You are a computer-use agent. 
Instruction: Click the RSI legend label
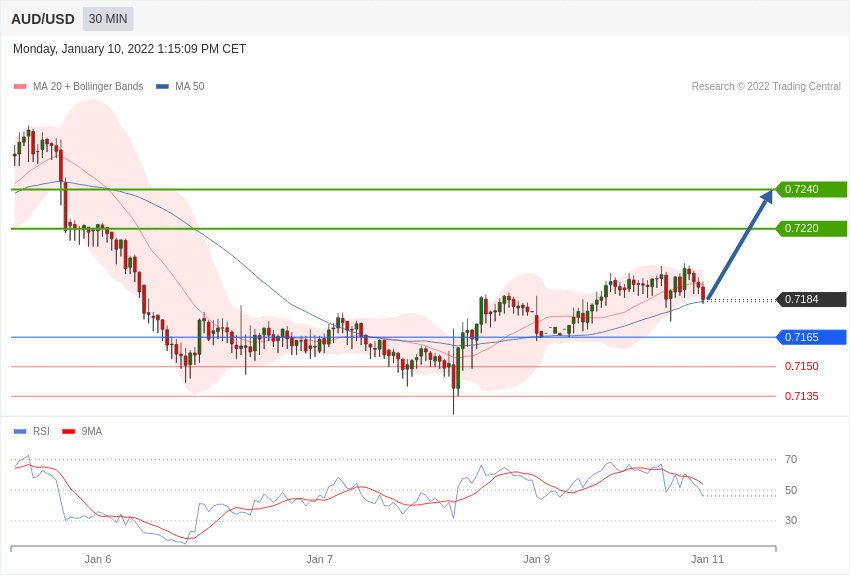tap(41, 431)
